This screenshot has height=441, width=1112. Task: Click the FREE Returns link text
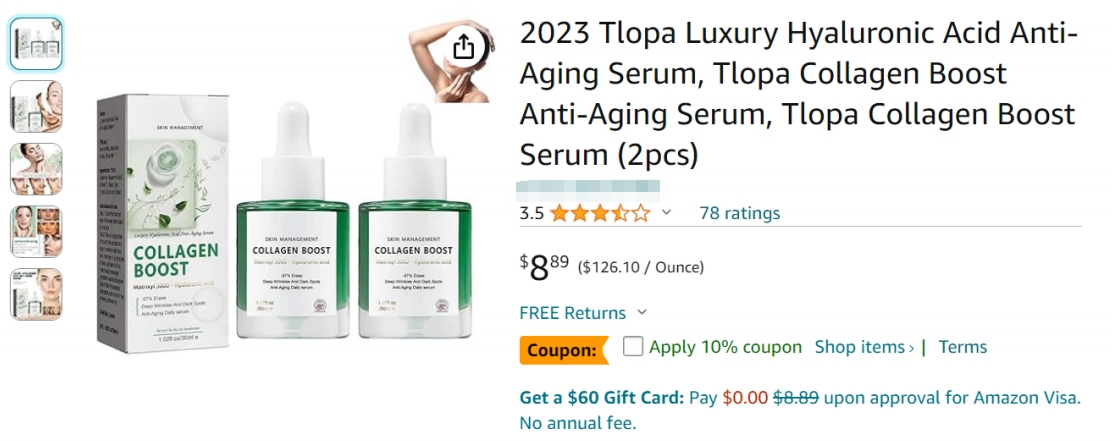[x=572, y=313]
